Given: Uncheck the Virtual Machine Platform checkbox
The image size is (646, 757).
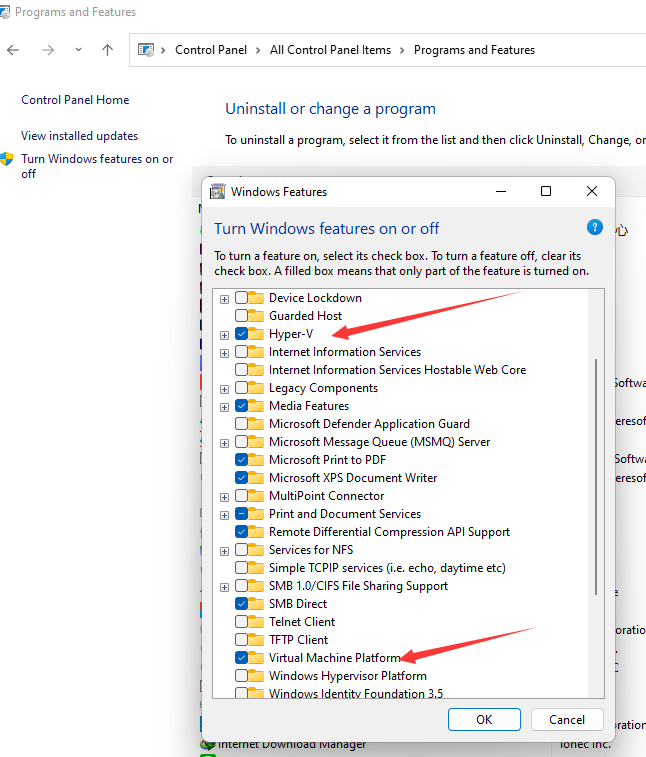Looking at the screenshot, I should click(241, 658).
